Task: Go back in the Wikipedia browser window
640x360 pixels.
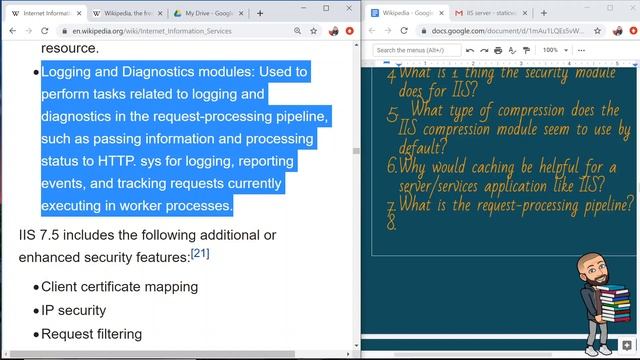Action: point(13,31)
